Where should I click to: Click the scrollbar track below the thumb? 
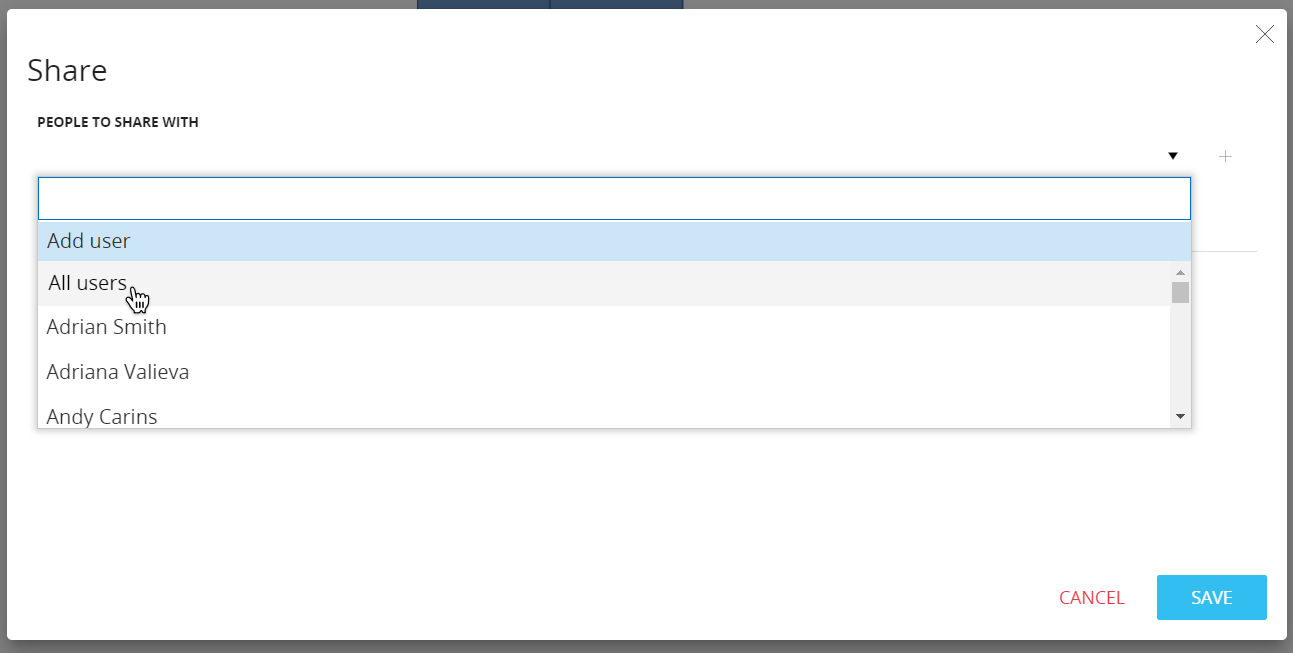coord(1180,360)
